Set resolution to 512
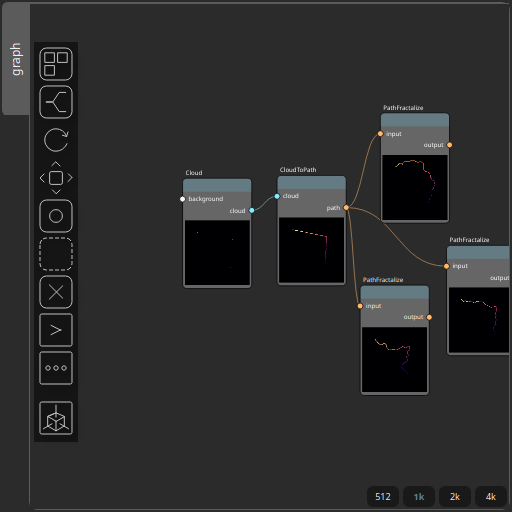The width and height of the screenshot is (512, 512). pos(383,497)
